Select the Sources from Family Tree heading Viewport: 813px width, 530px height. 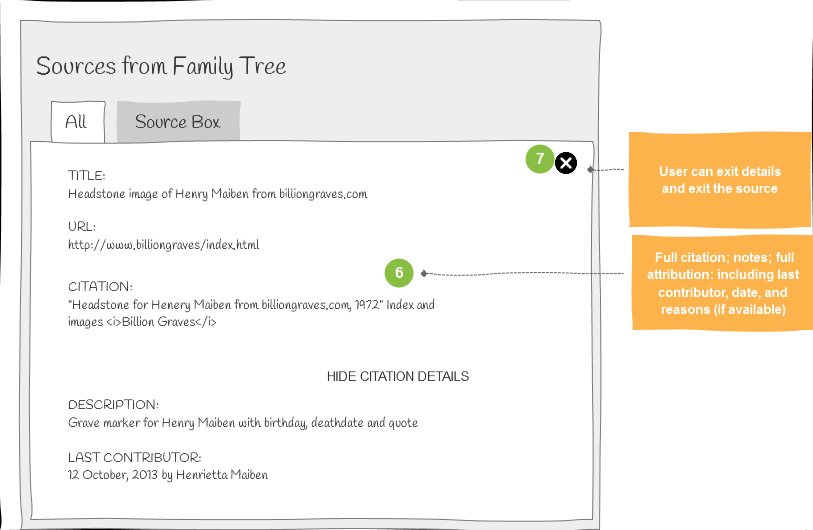[161, 67]
